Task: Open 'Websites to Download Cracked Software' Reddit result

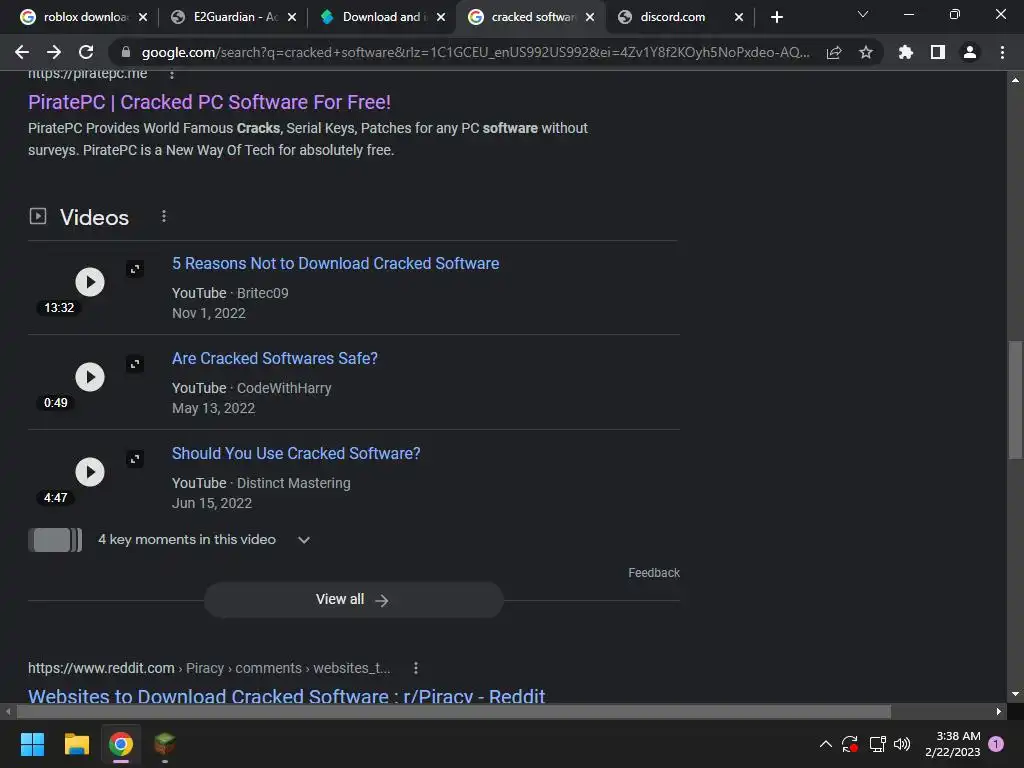Action: click(286, 696)
